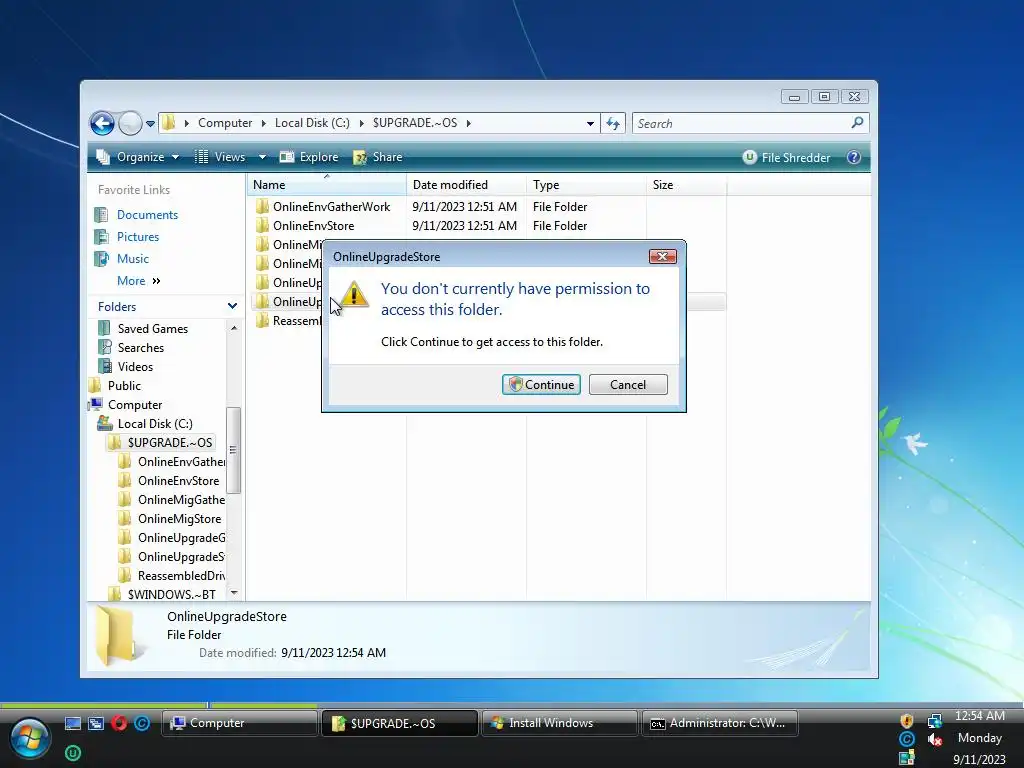Open recent pages dropdown next to nav arrows
Screen dimensions: 1024x768
(x=150, y=123)
